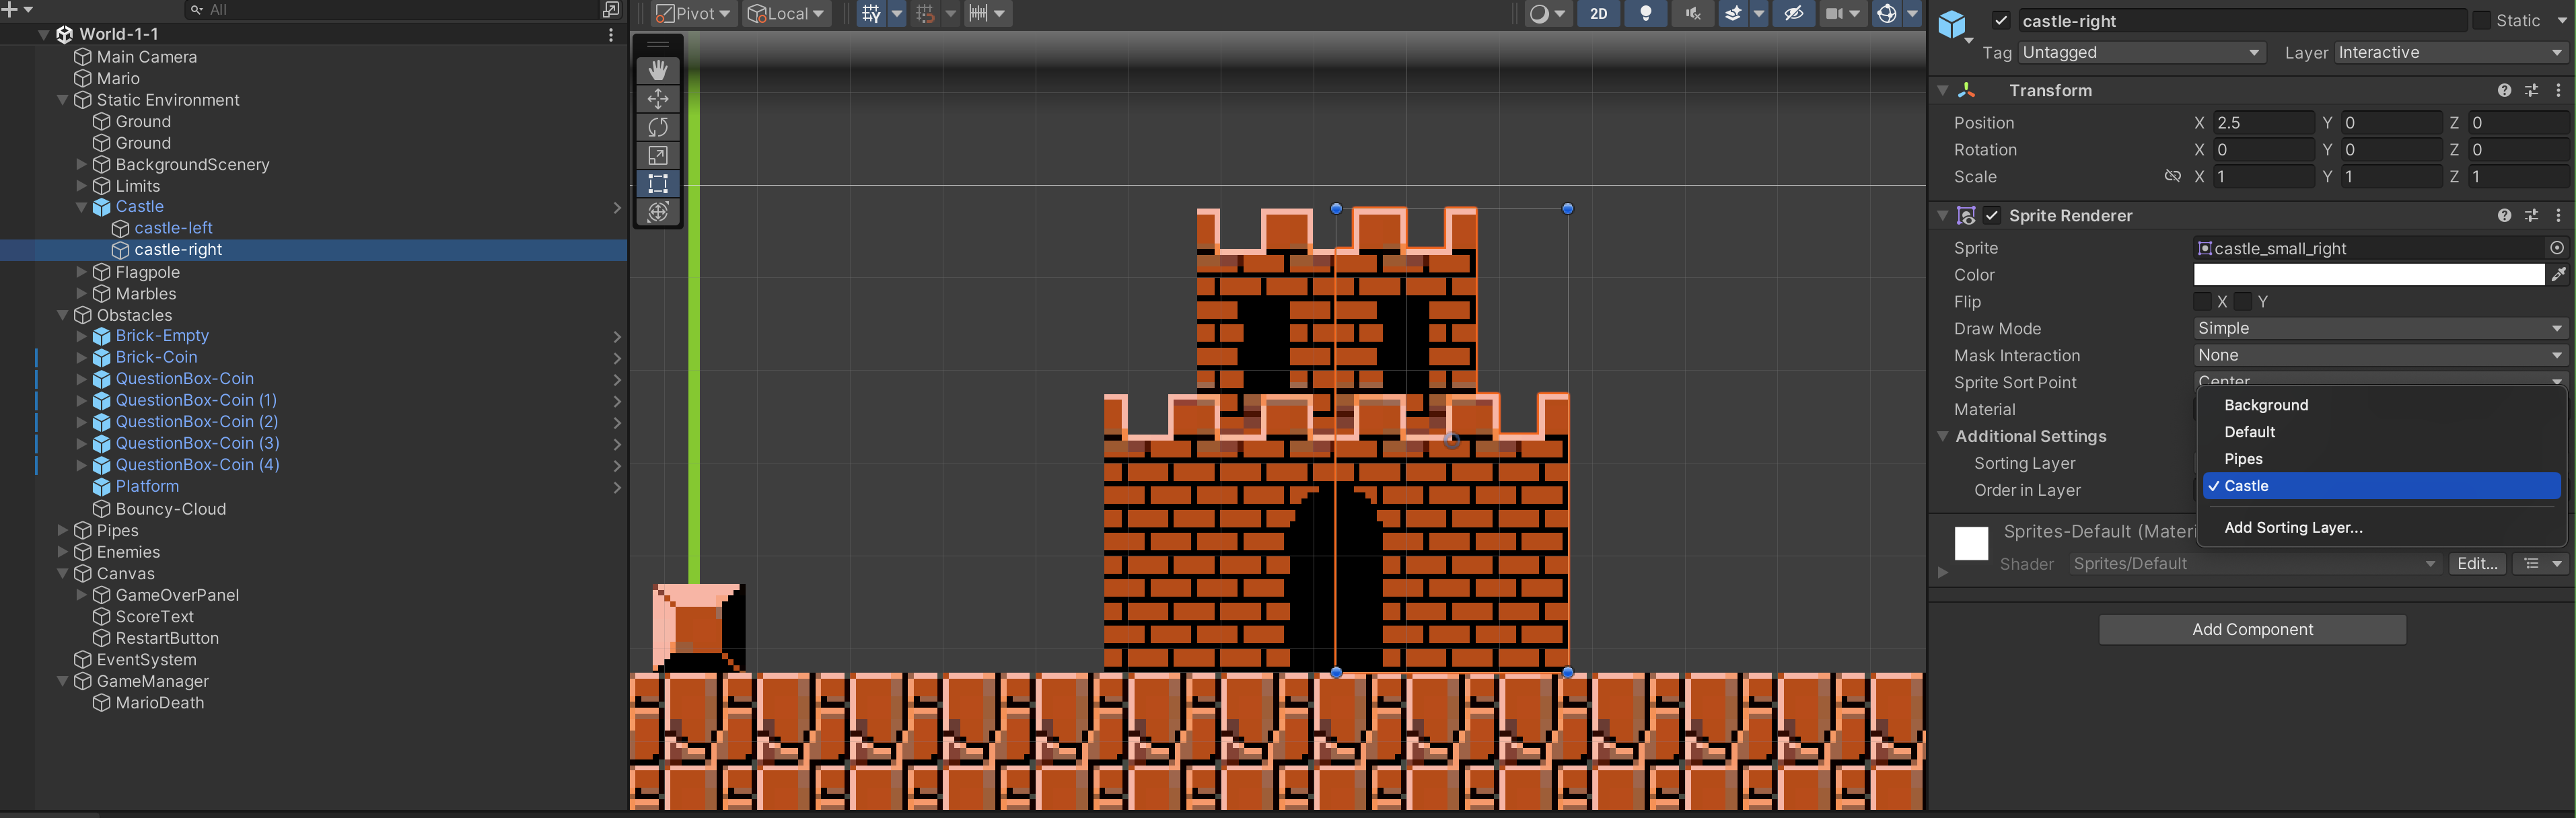Toggle Gizmos sphere icon

1886,13
